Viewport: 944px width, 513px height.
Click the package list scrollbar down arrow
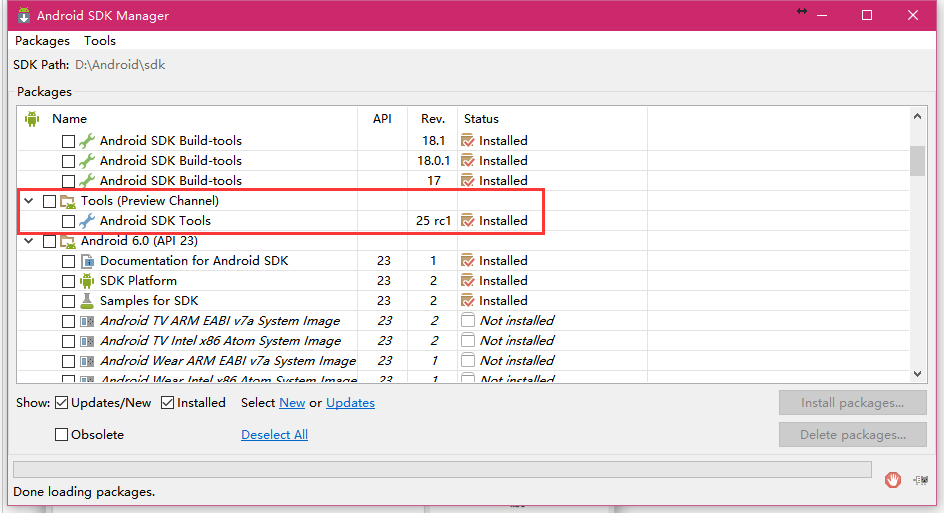point(918,374)
